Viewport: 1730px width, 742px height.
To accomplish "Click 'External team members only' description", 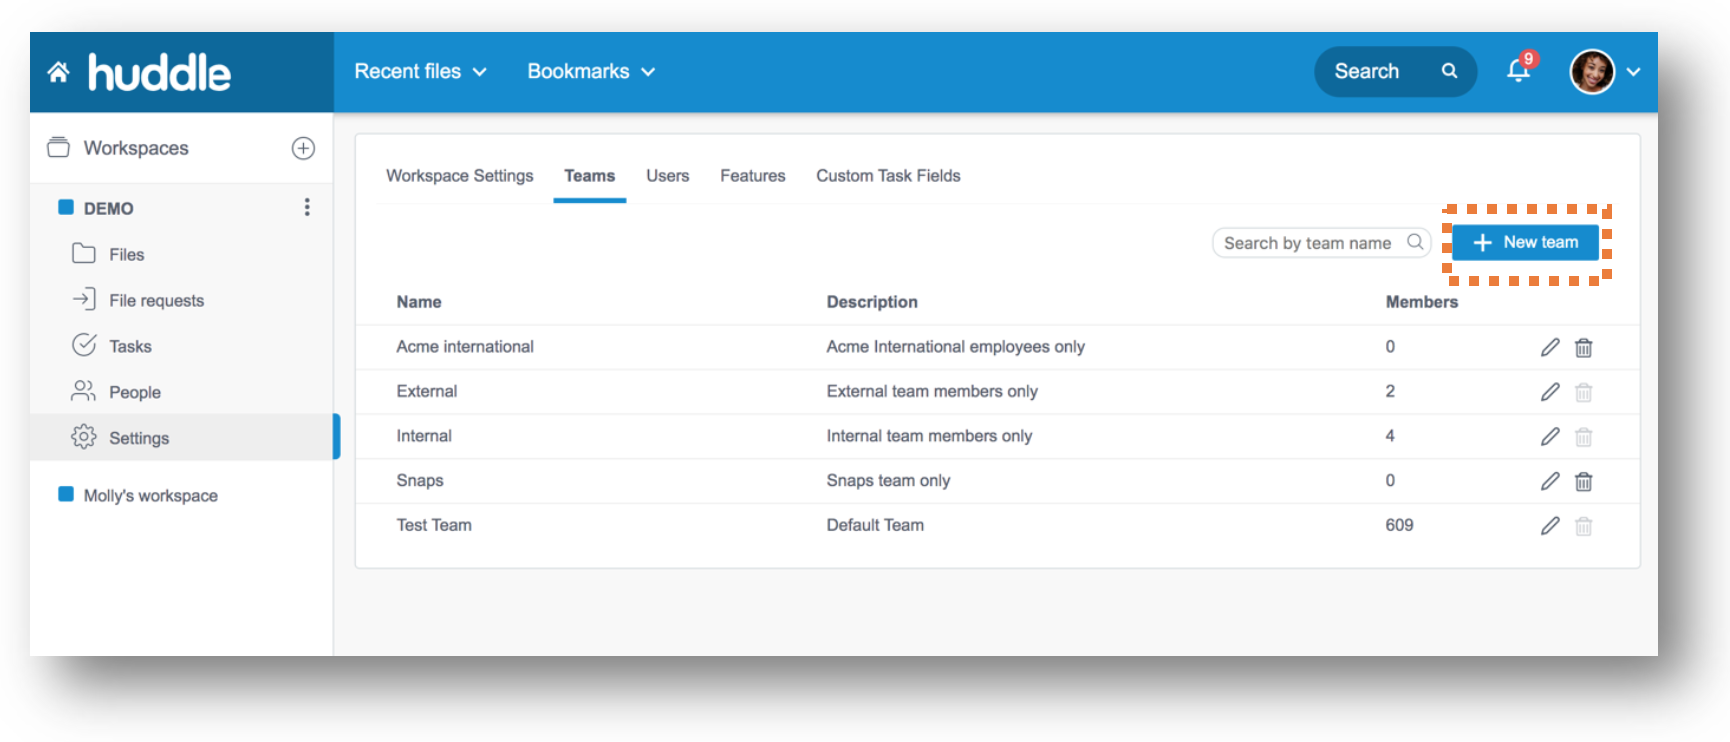I will [932, 391].
